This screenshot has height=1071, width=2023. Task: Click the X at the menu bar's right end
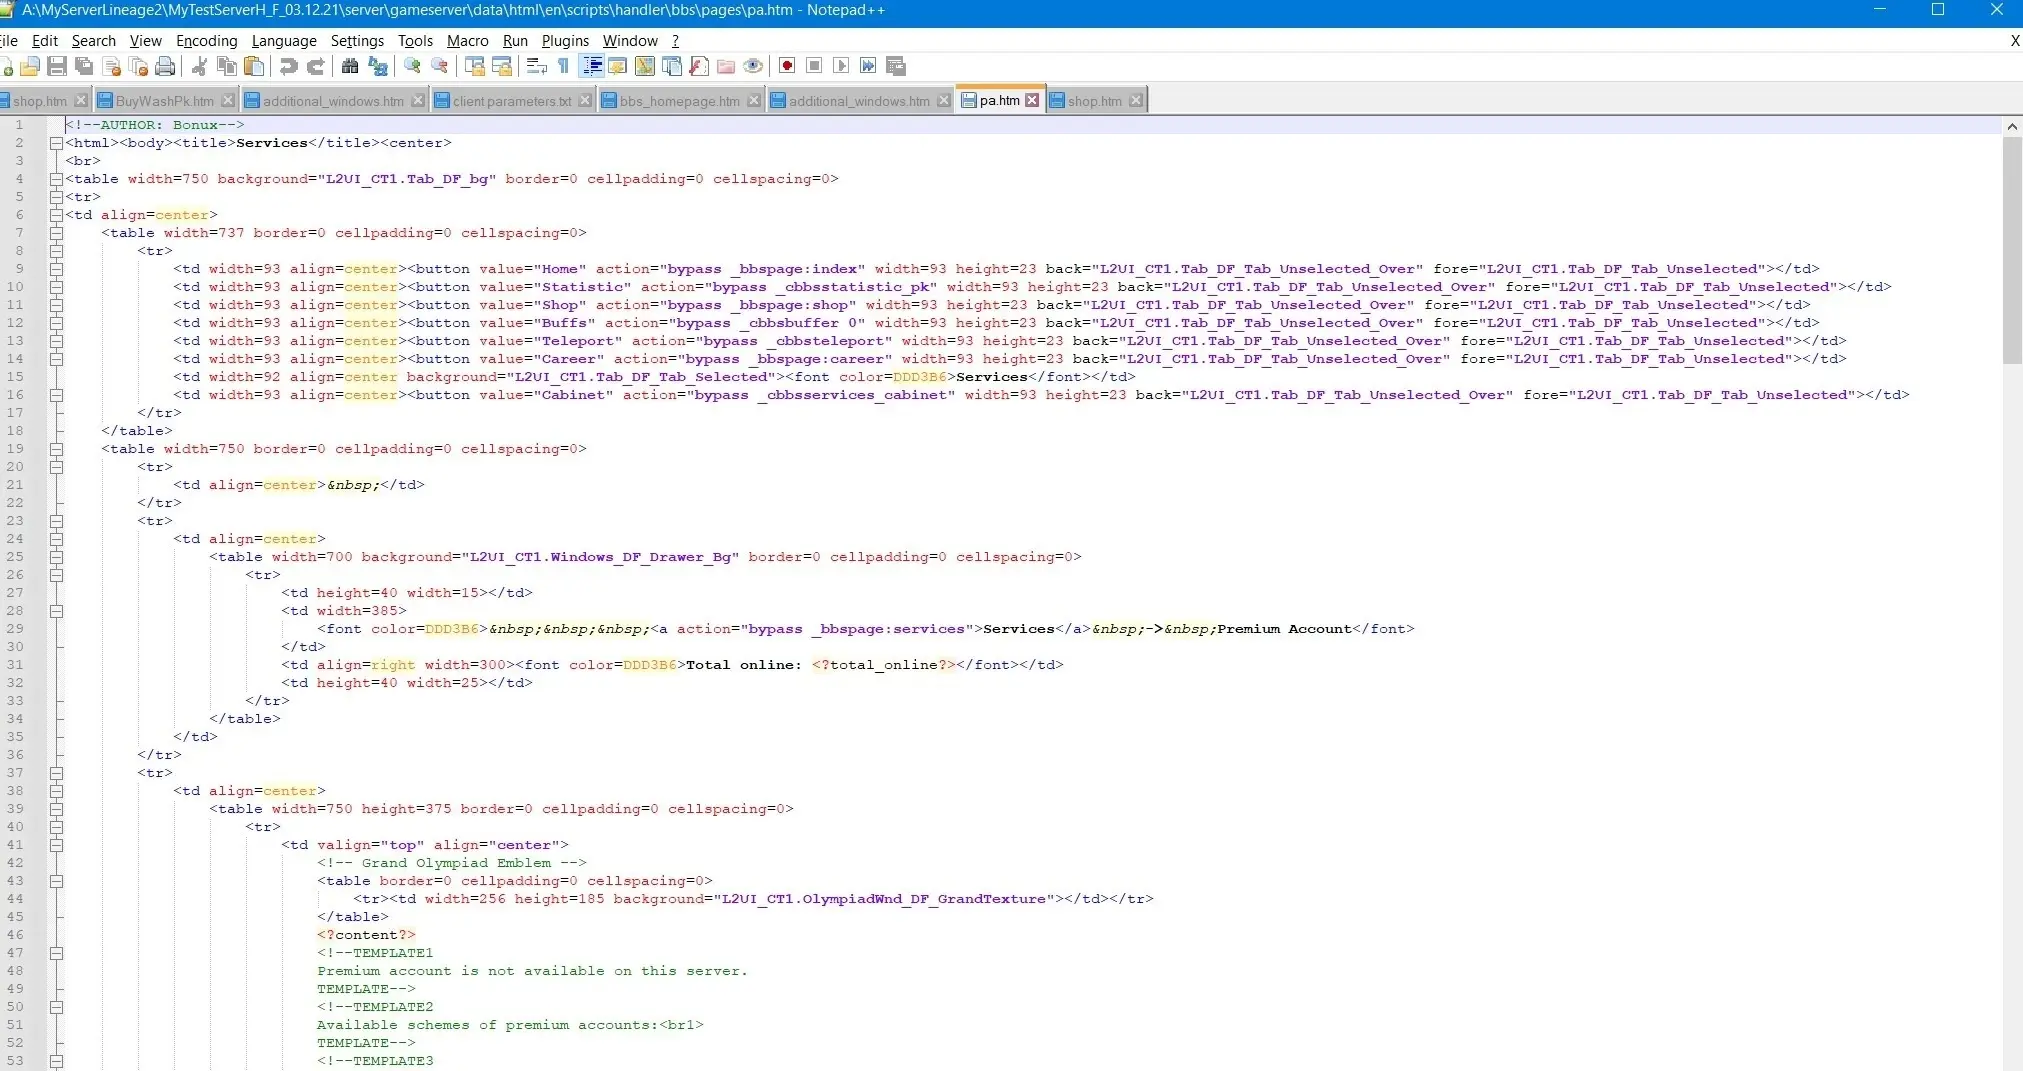coord(2014,41)
